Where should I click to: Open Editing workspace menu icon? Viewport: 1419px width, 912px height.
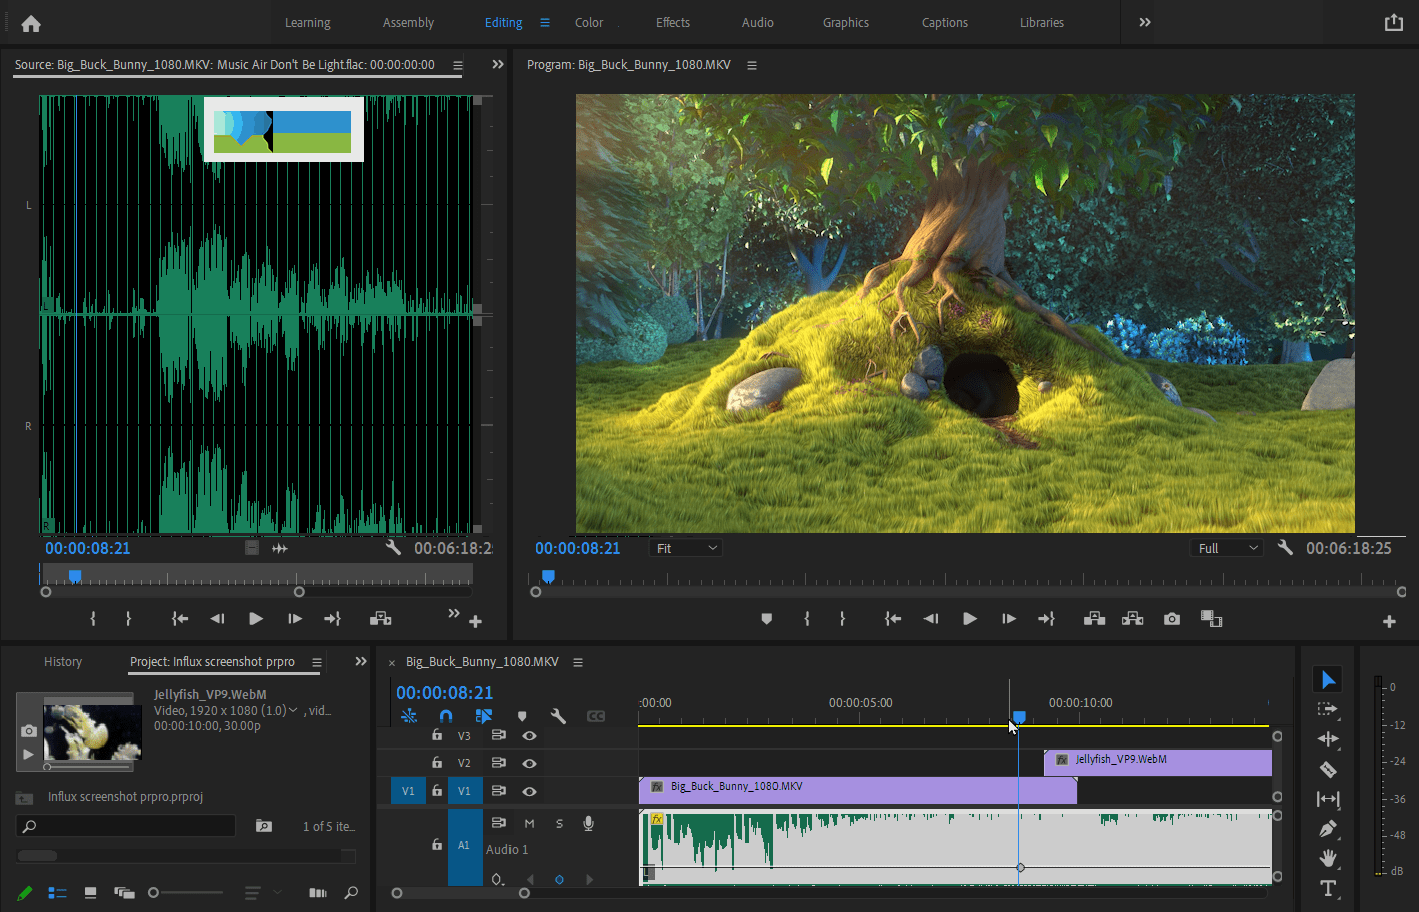click(x=545, y=22)
